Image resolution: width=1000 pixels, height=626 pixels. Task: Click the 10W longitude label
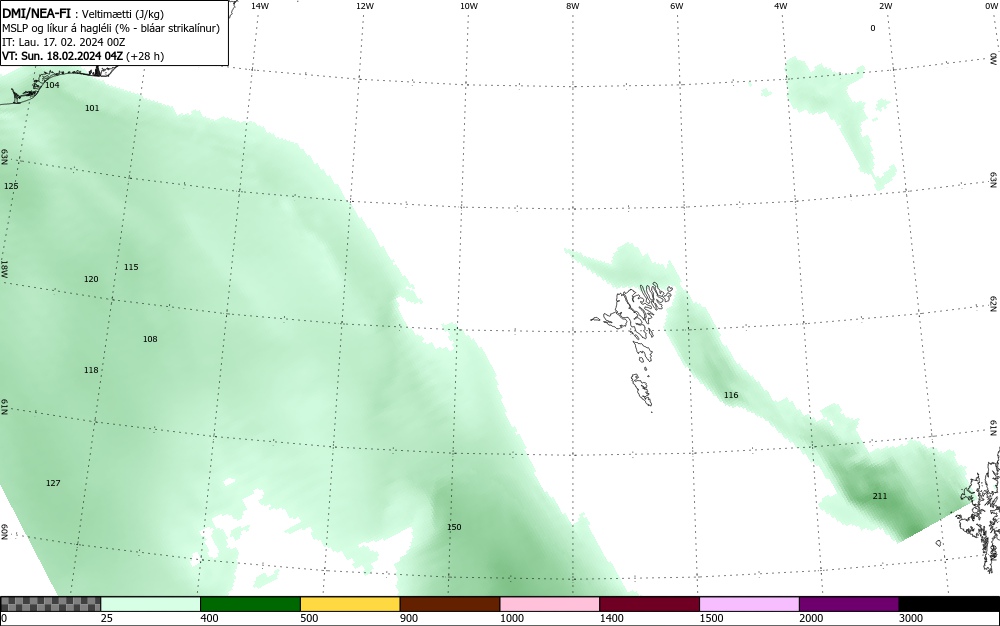point(469,6)
